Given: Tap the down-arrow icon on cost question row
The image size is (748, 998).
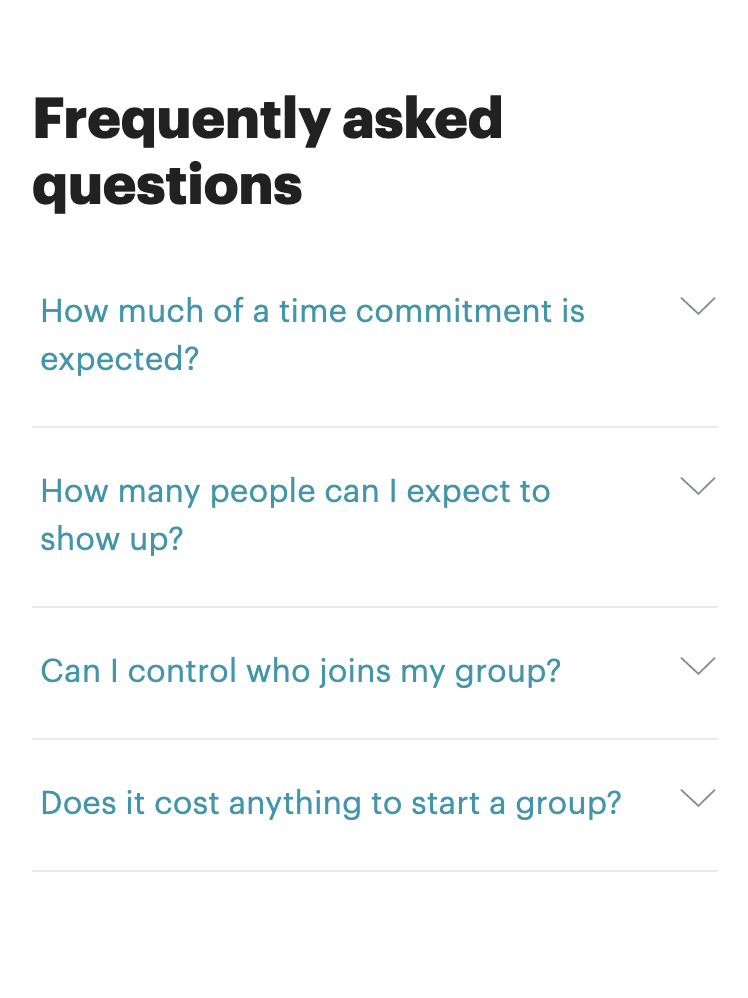Looking at the screenshot, I should point(698,798).
